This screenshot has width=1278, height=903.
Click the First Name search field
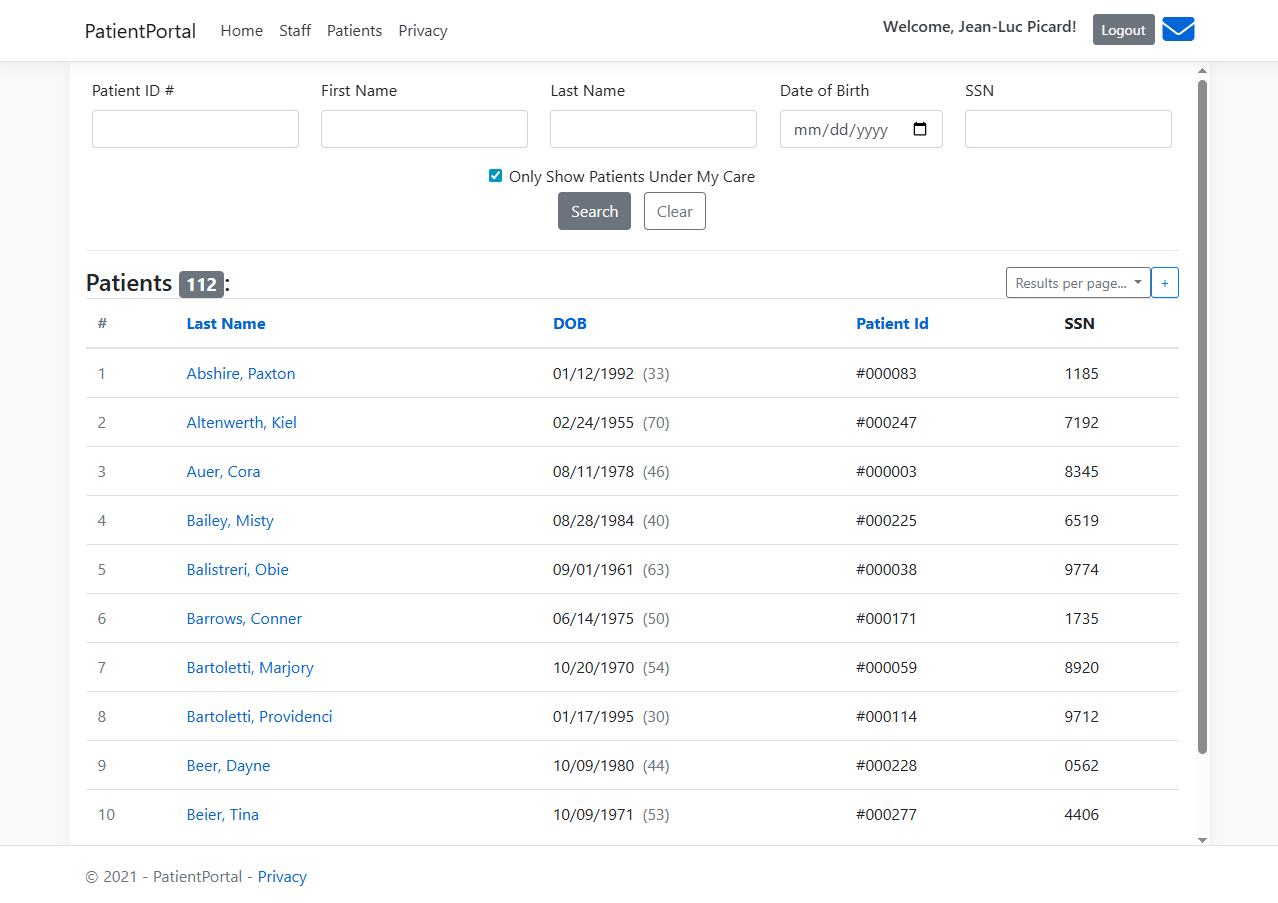tap(423, 128)
